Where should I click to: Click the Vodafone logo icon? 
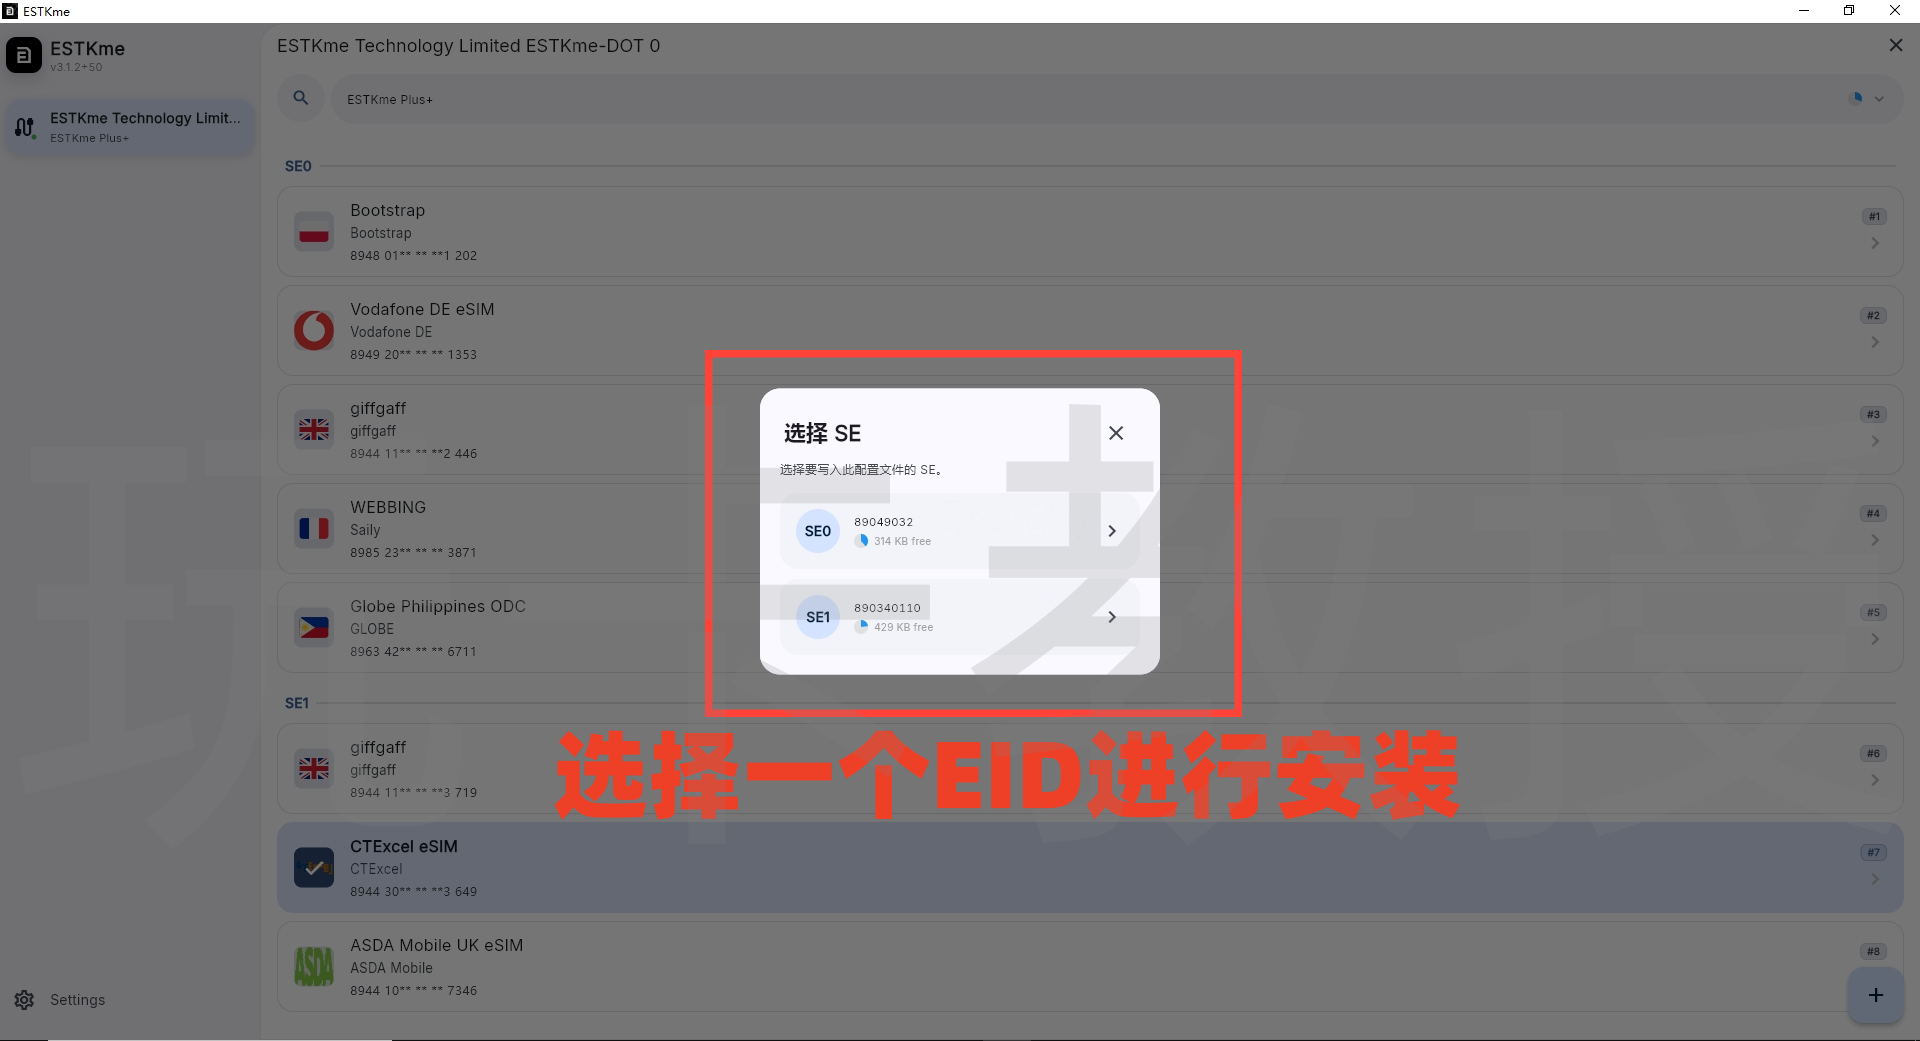[x=314, y=330]
